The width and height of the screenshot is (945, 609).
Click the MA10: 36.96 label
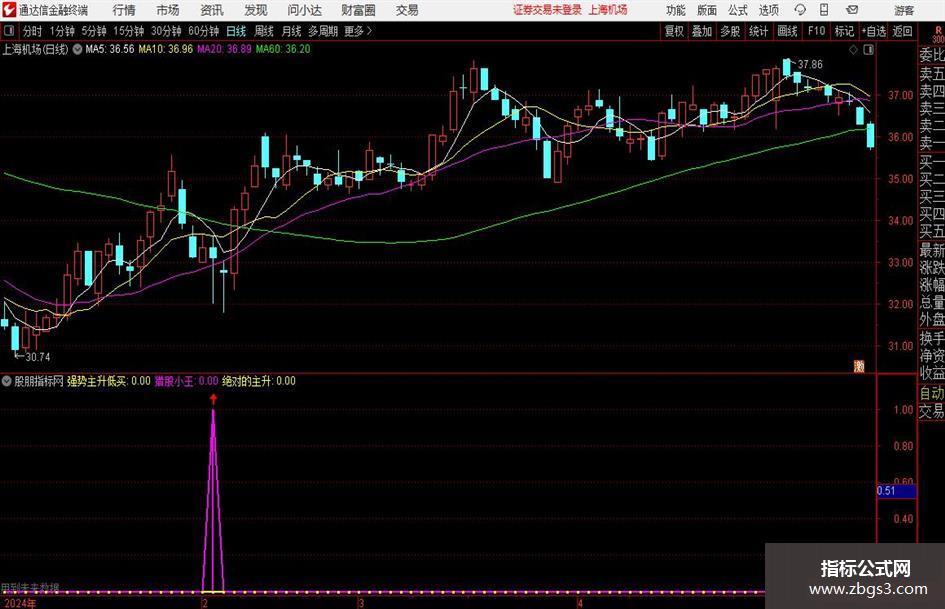166,49
